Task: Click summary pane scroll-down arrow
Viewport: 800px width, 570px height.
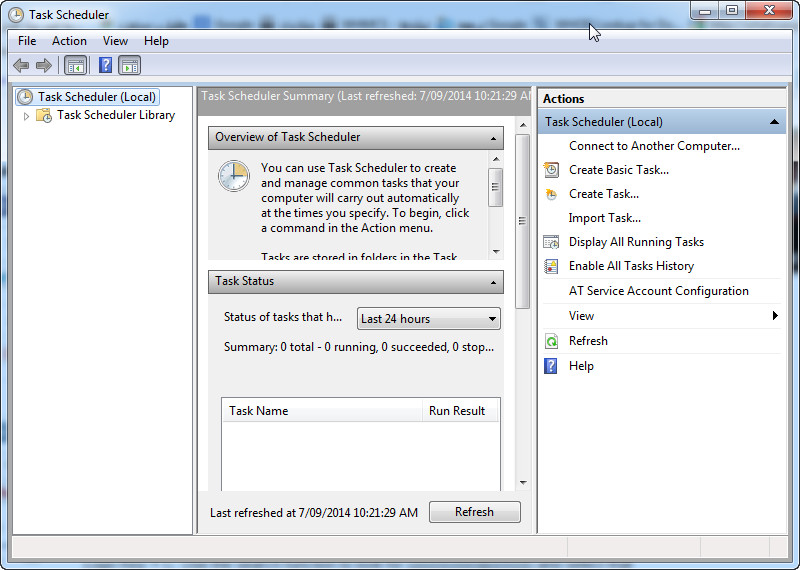Action: tap(522, 483)
